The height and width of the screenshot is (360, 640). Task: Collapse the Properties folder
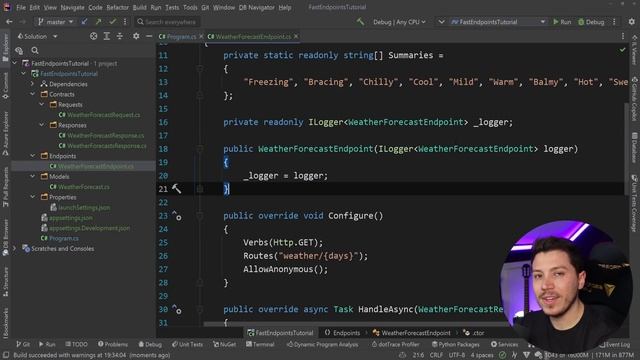click(x=33, y=197)
